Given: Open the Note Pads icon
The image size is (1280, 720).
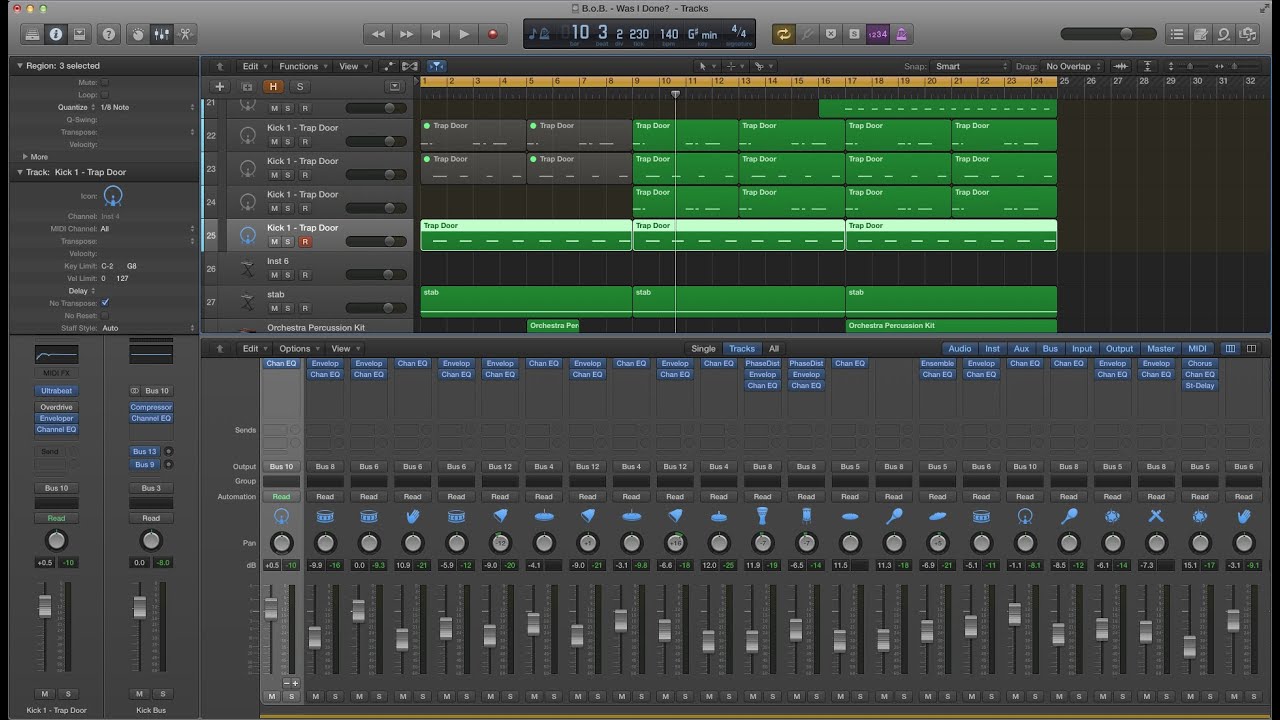Looking at the screenshot, I should pos(1201,34).
